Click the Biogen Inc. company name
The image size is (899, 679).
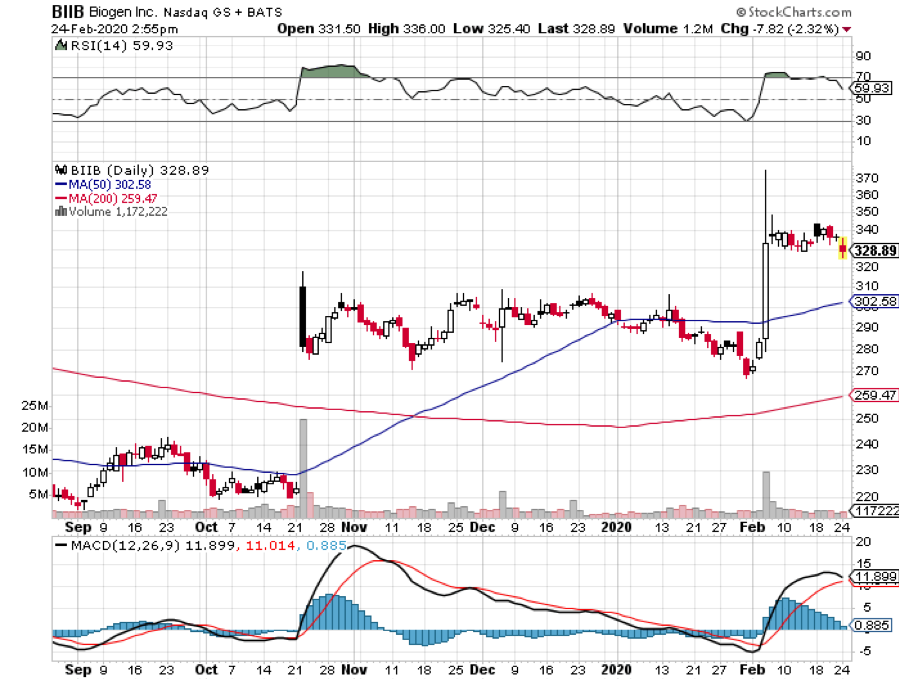click(122, 12)
